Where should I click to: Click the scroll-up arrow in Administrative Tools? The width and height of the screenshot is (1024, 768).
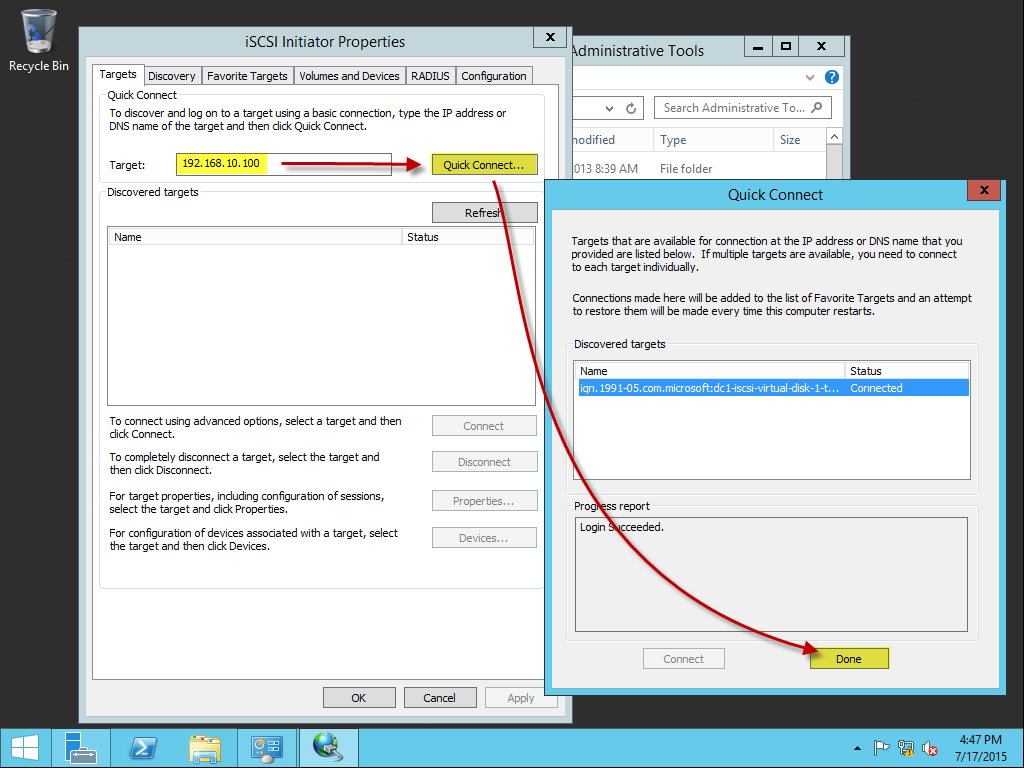(834, 136)
